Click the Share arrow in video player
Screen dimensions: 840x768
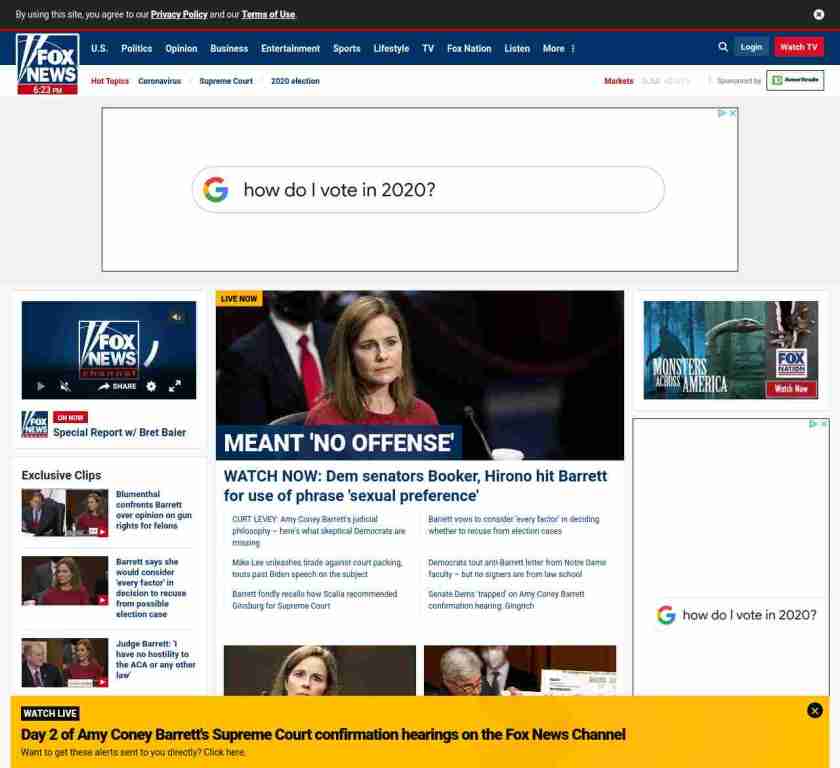[x=117, y=386]
